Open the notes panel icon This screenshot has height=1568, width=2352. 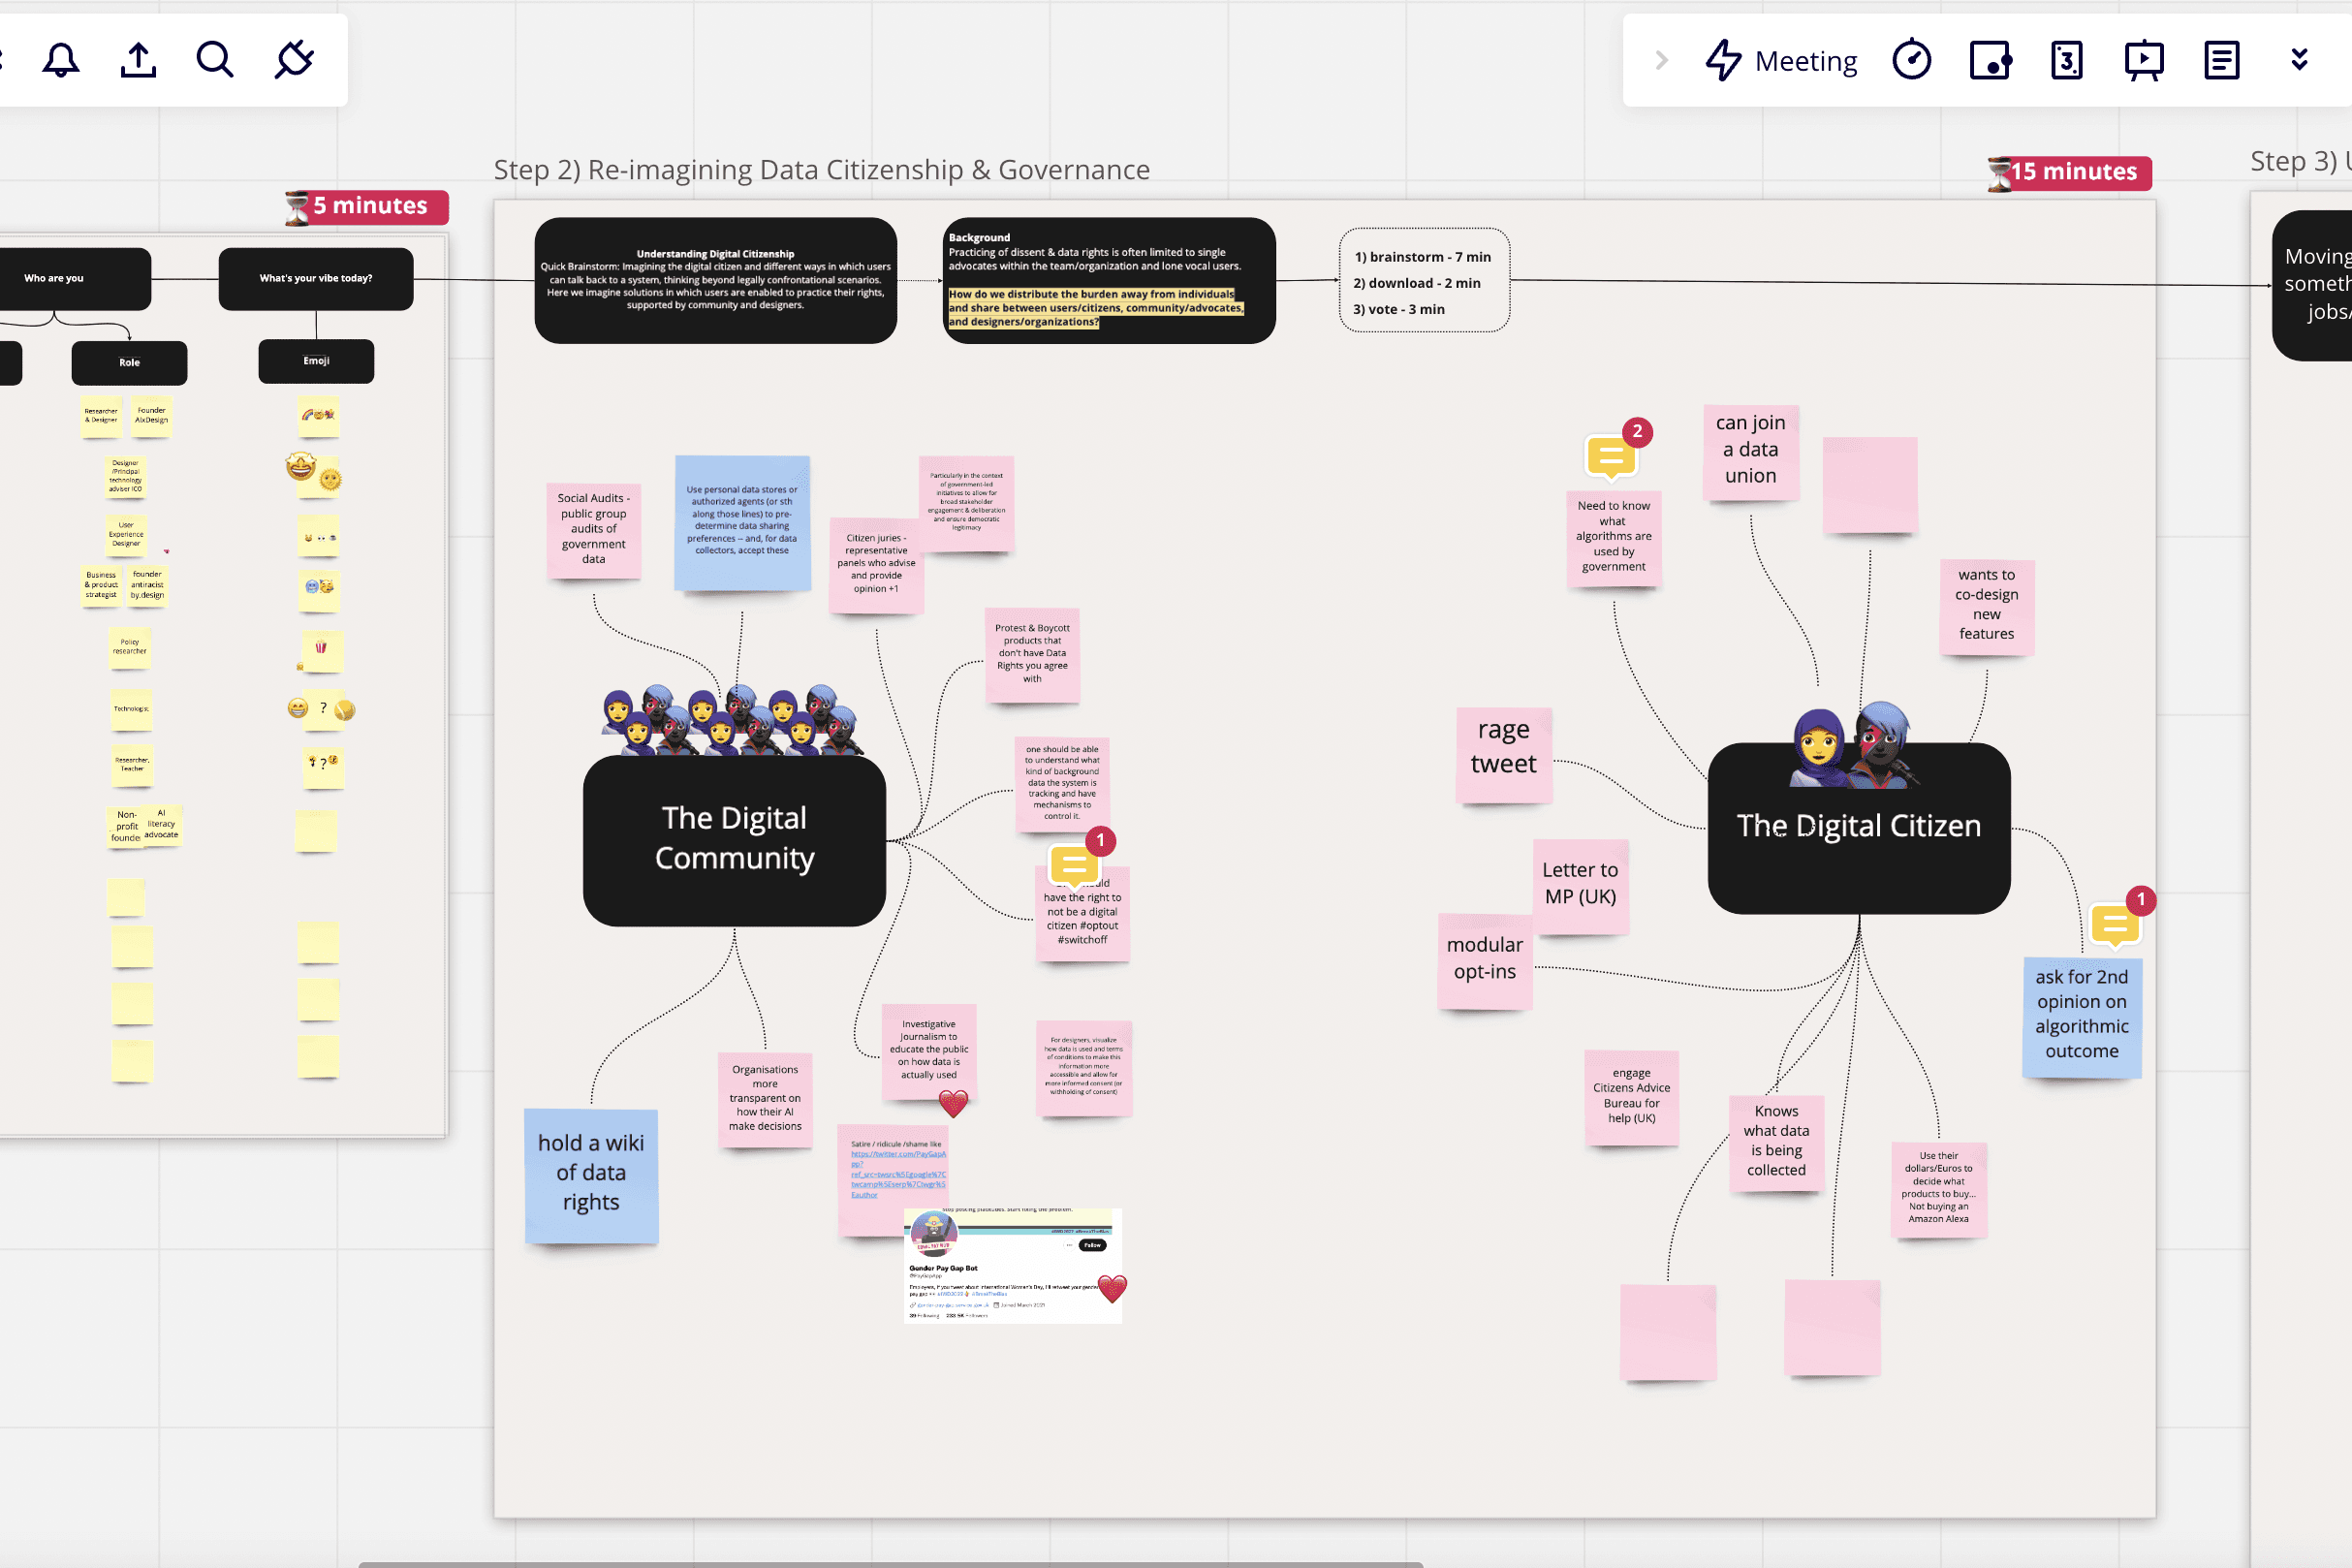[2221, 61]
